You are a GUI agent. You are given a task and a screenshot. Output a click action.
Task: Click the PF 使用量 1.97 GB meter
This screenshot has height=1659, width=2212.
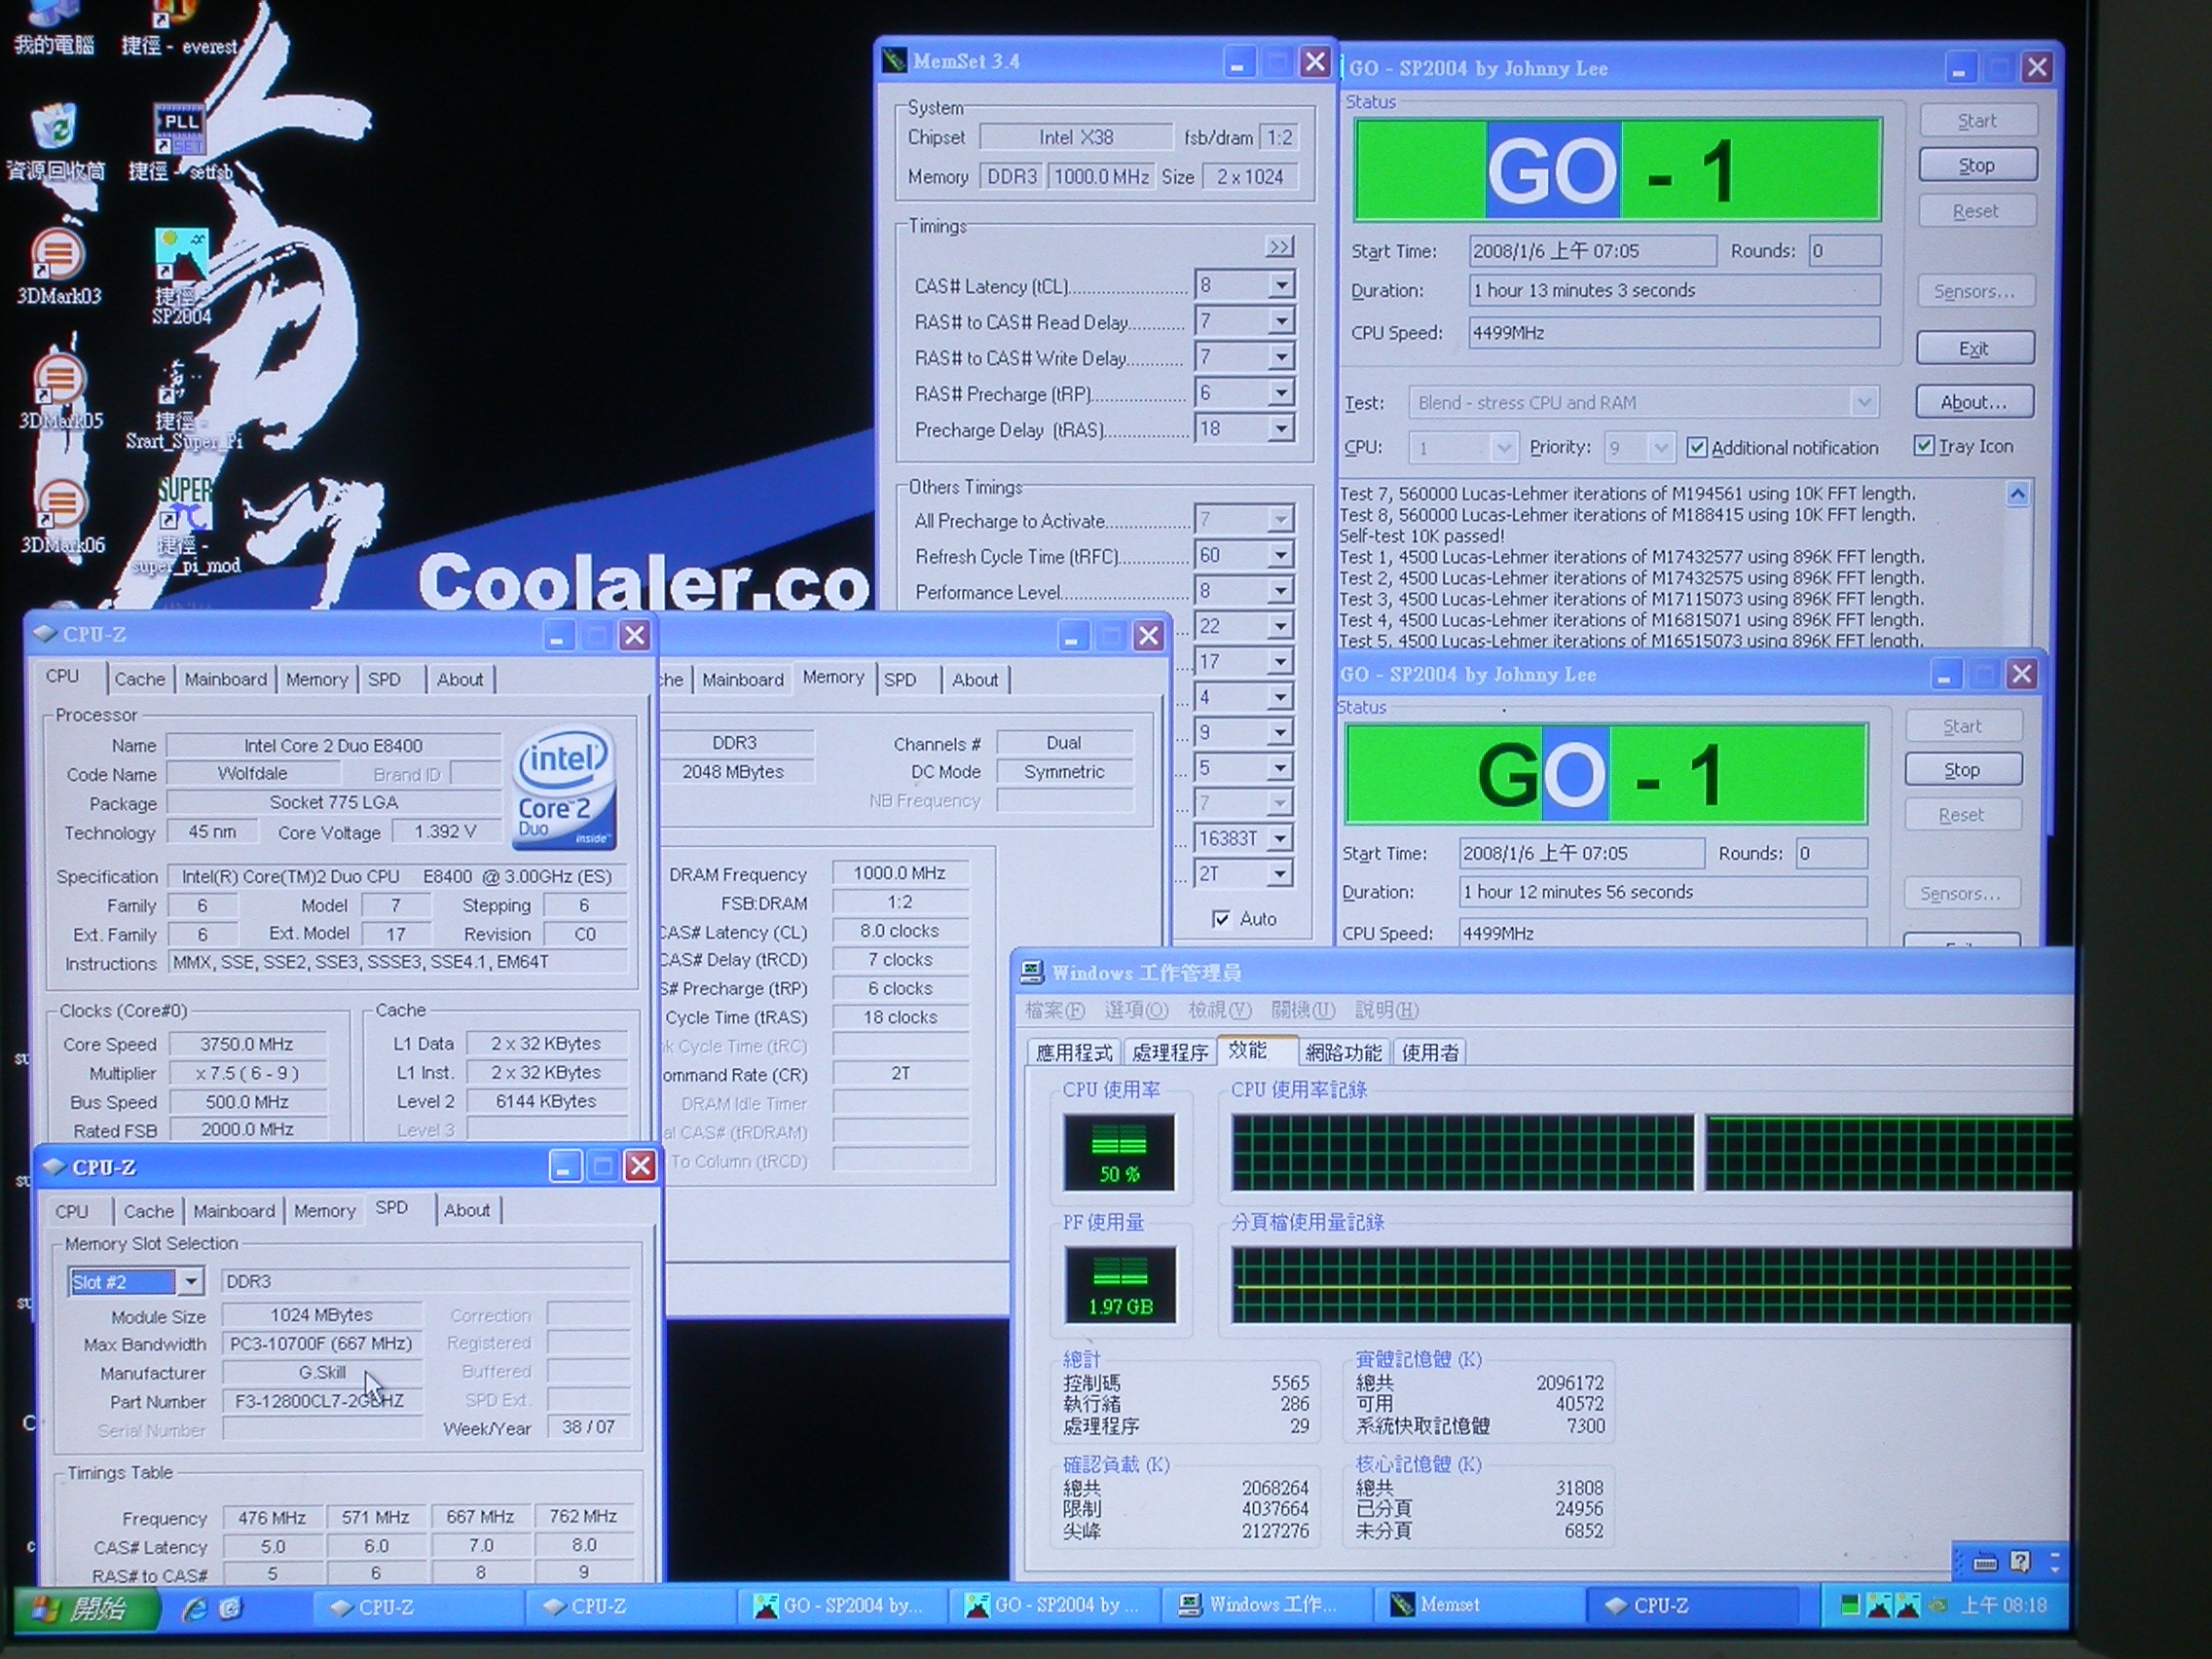point(1120,1284)
